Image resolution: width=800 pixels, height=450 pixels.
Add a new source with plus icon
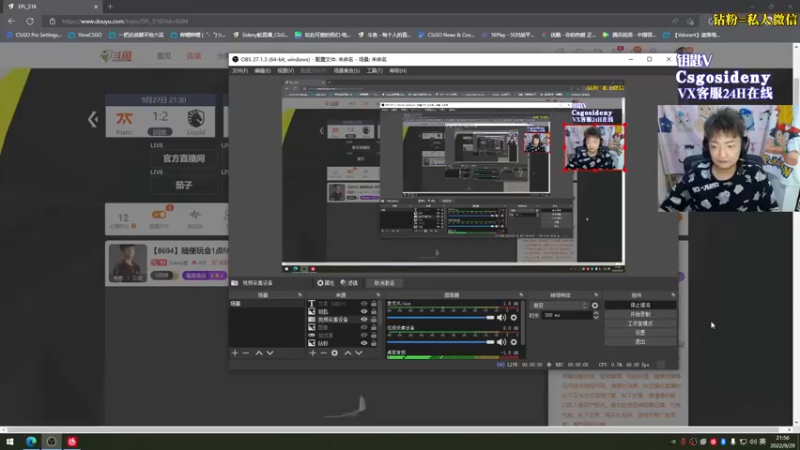(x=313, y=353)
